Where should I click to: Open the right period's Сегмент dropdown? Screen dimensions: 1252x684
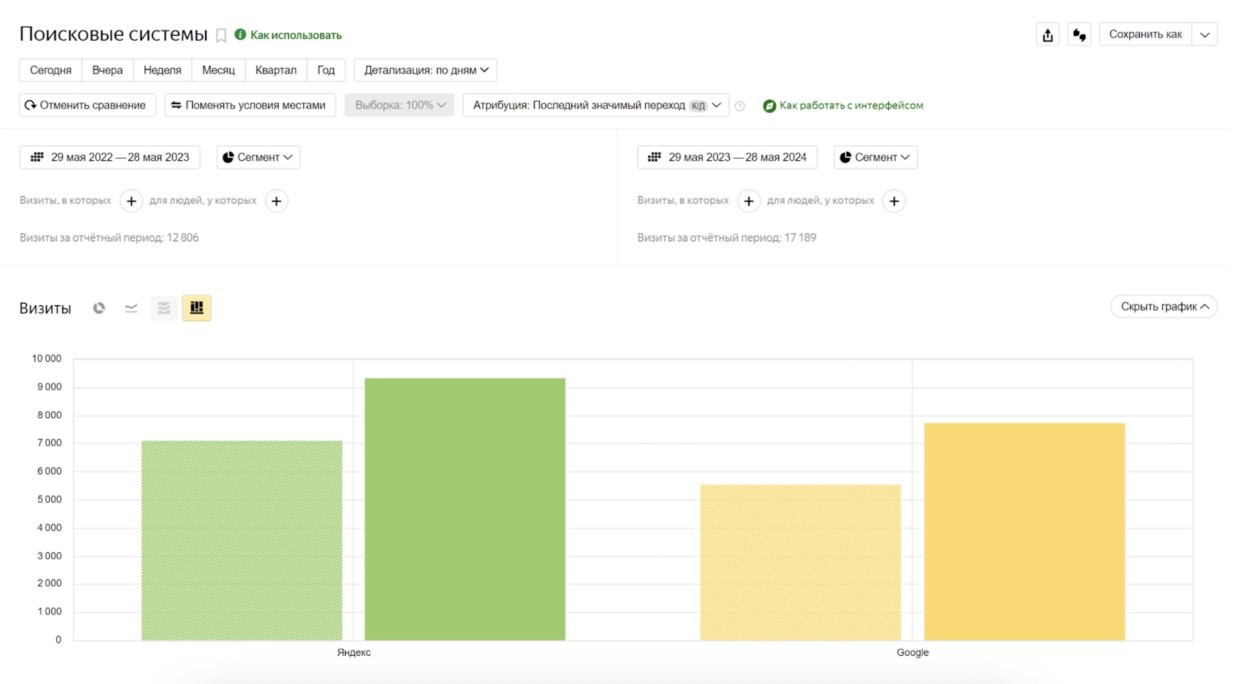click(876, 157)
